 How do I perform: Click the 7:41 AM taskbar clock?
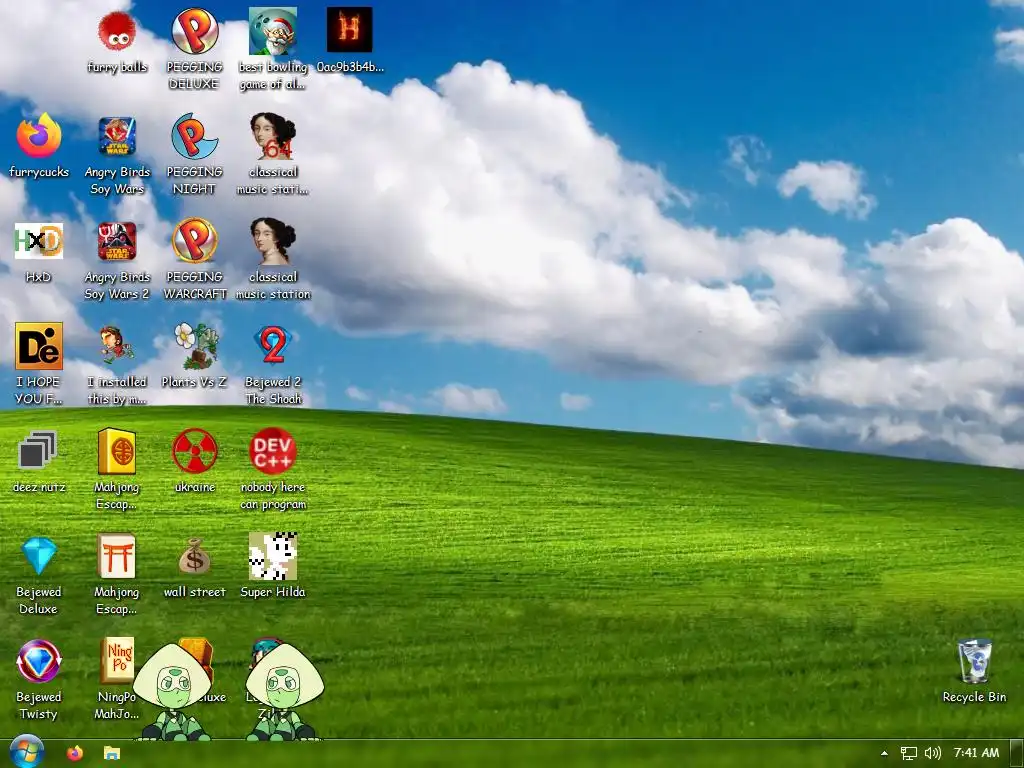[976, 753]
